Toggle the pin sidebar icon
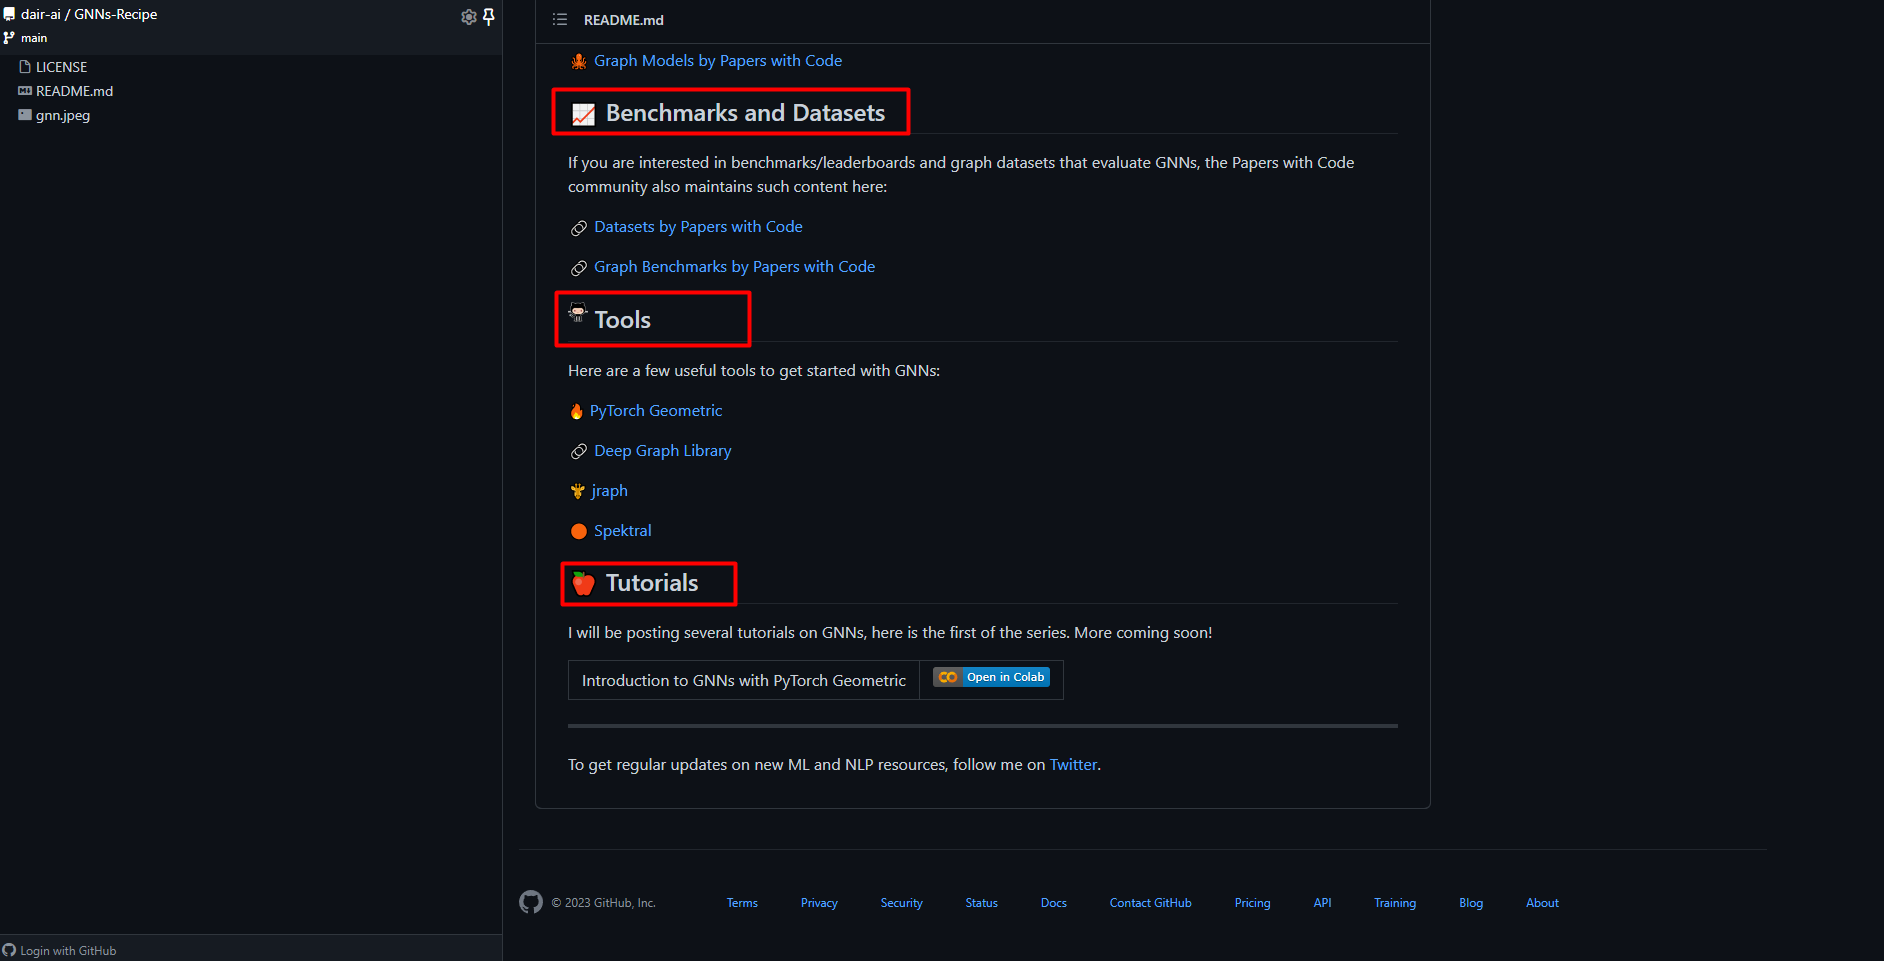This screenshot has height=961, width=1884. 489,17
